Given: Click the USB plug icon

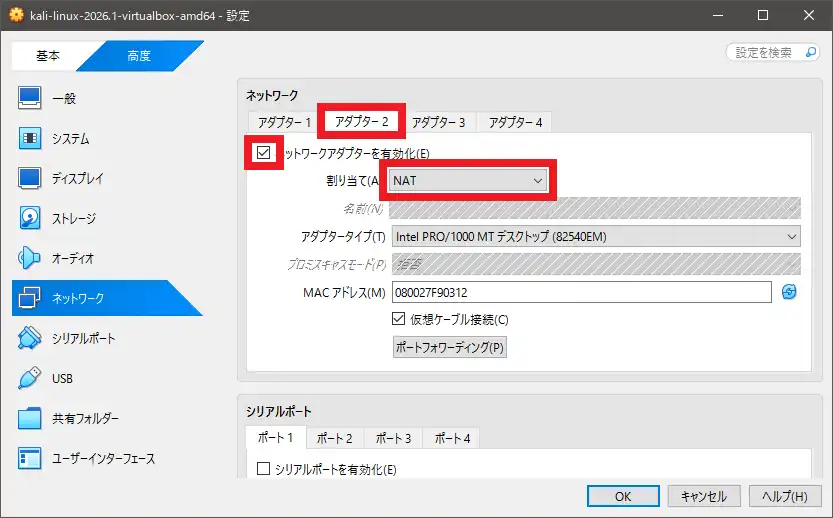Looking at the screenshot, I should 29,378.
